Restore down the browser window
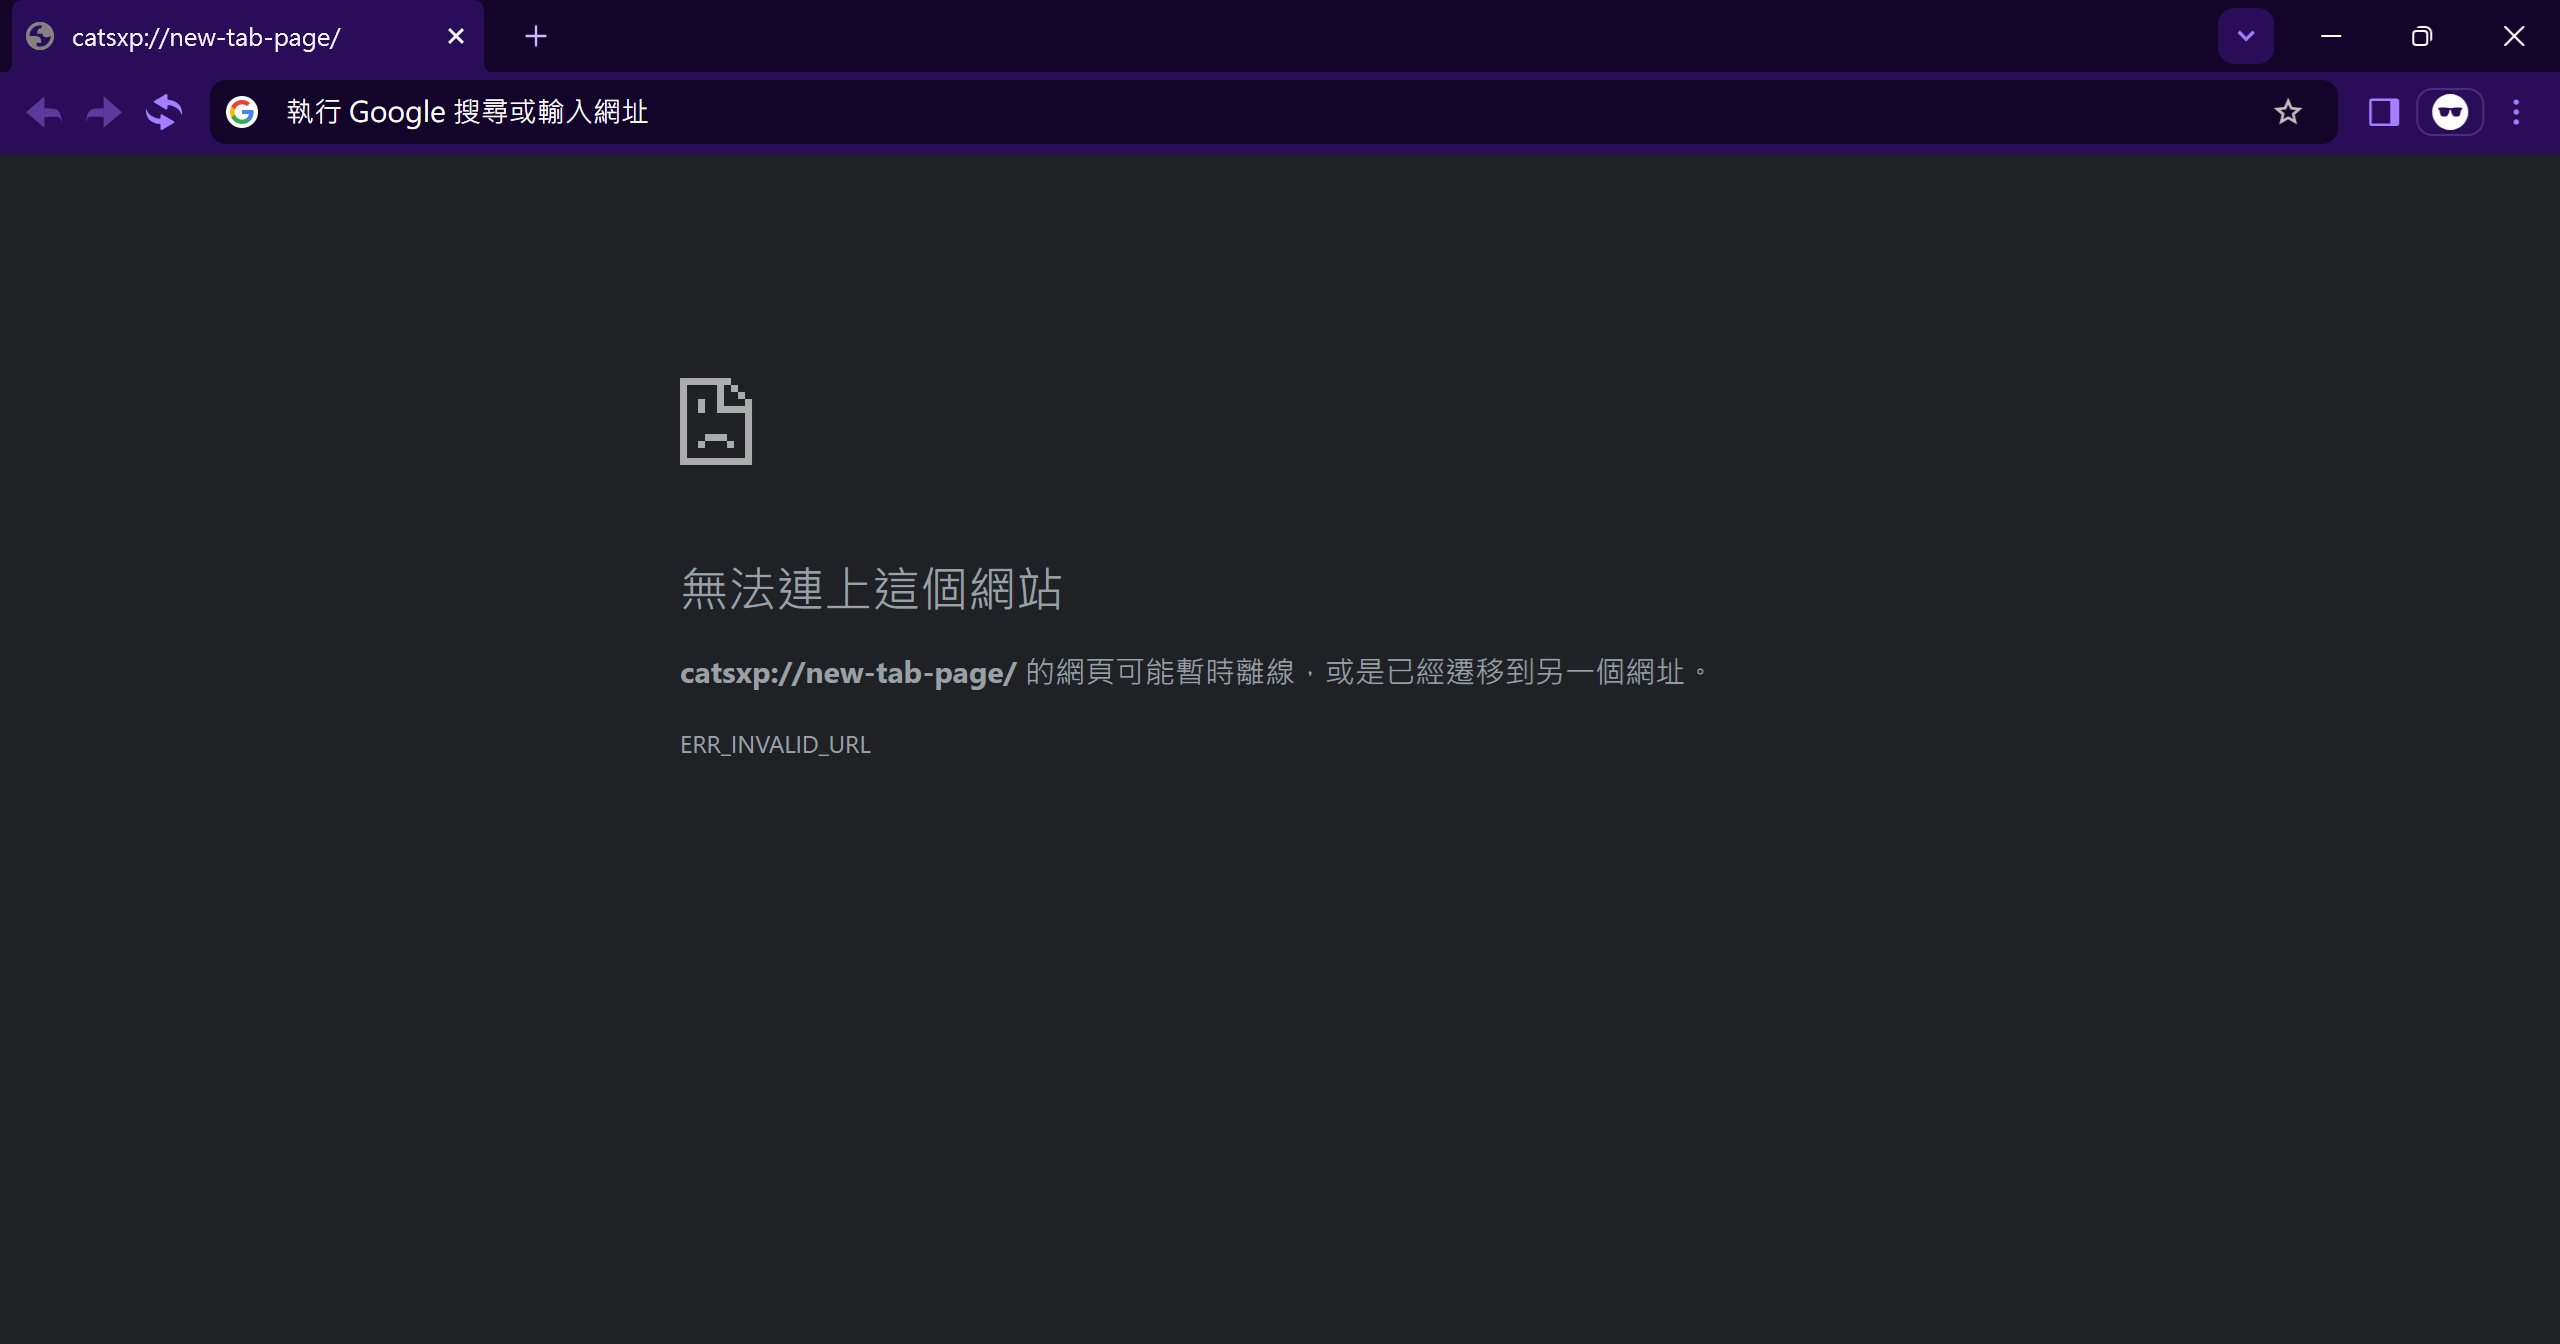2560x1344 pixels. (x=2422, y=37)
